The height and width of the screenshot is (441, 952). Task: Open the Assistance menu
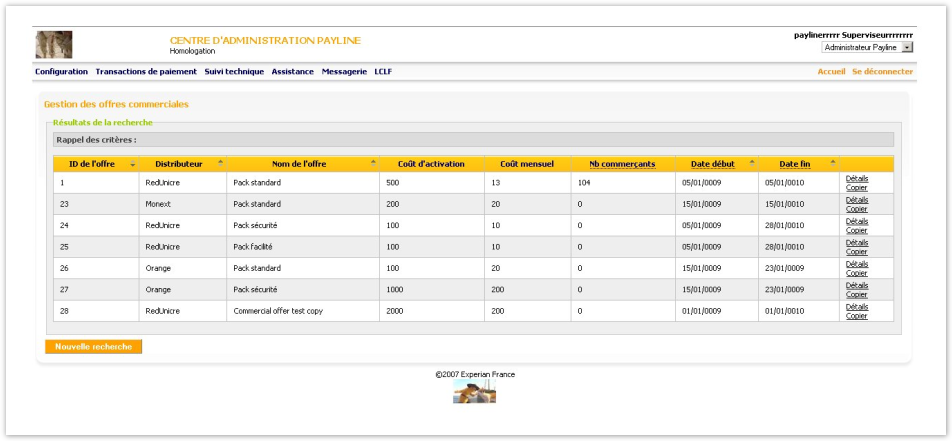click(x=293, y=72)
